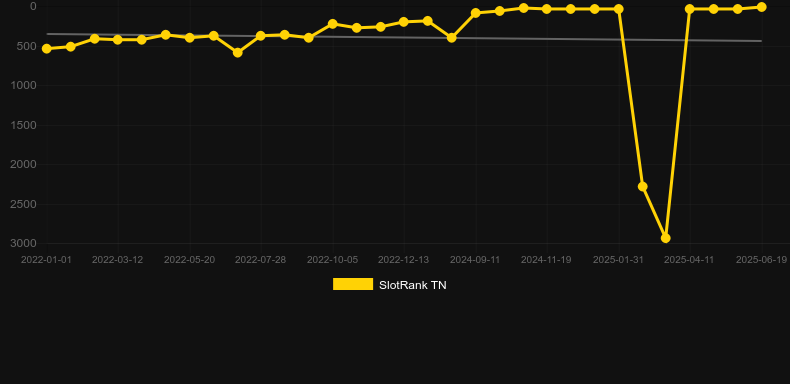Click the data point above 2025-01-31
The image size is (790, 384).
coord(618,9)
